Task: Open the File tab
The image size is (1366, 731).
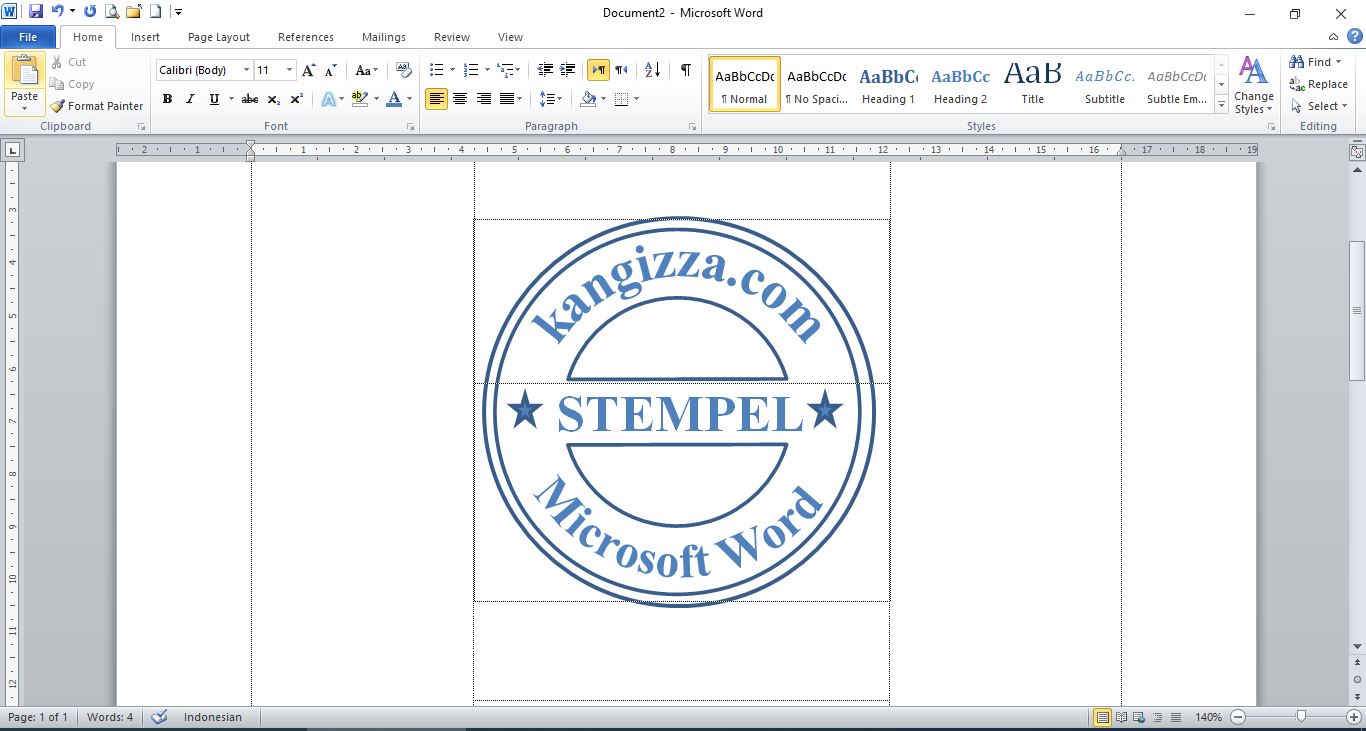Action: coord(28,37)
